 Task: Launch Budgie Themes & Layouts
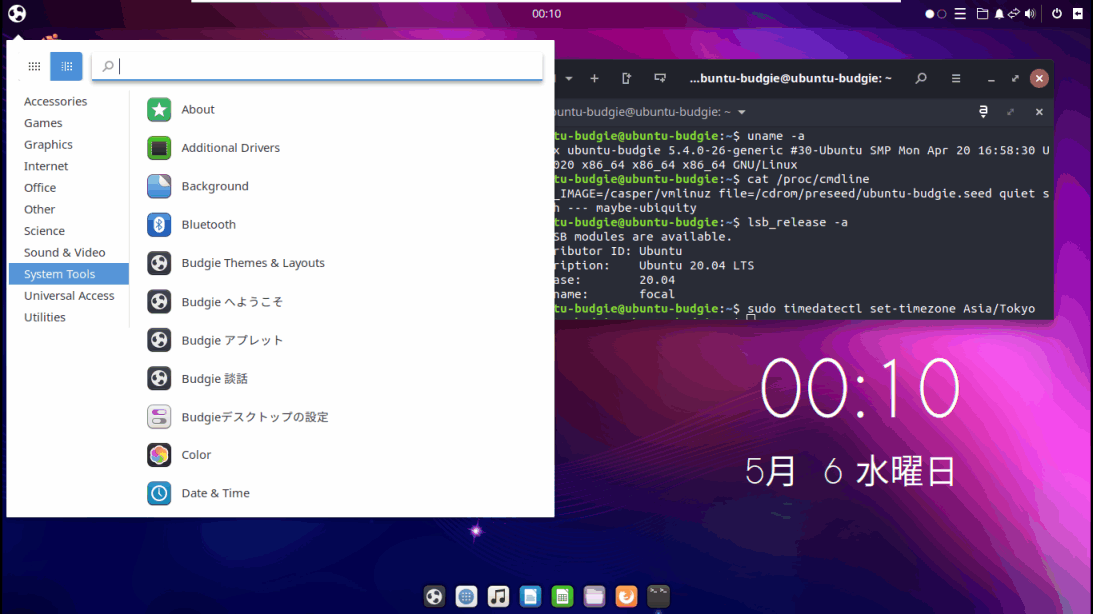pyautogui.click(x=342, y=263)
